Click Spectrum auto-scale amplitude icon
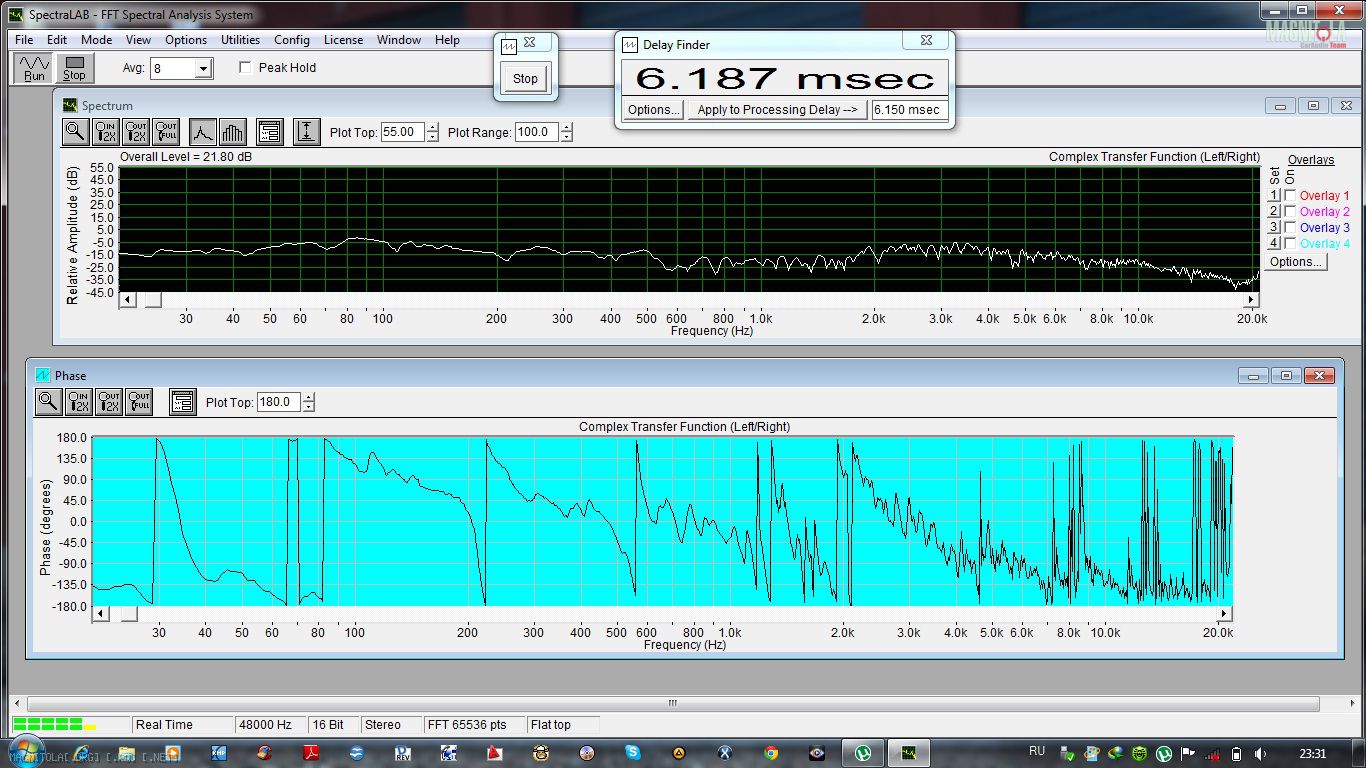Screen dimensions: 1366x768 point(306,131)
